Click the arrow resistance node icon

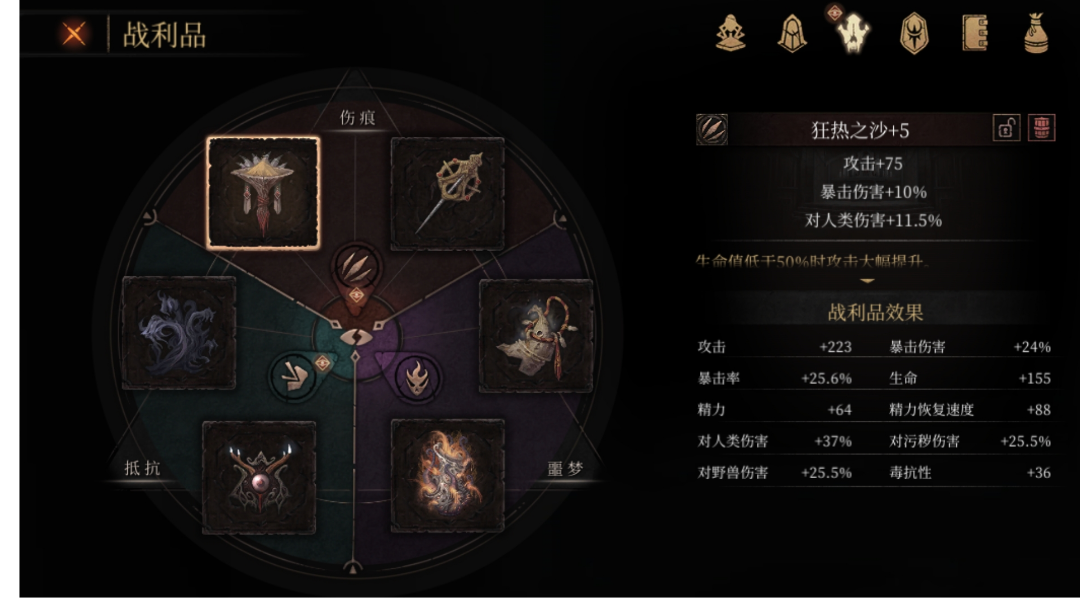tap(293, 376)
